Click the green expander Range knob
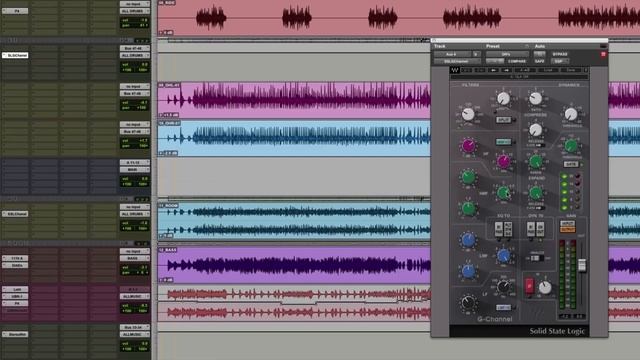Screen dimensions: 640x360 click(536, 162)
